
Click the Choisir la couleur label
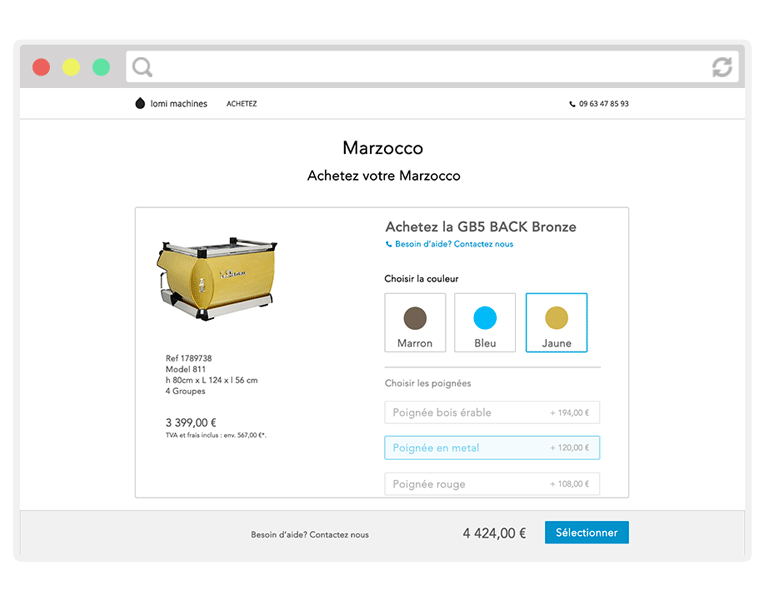click(421, 279)
